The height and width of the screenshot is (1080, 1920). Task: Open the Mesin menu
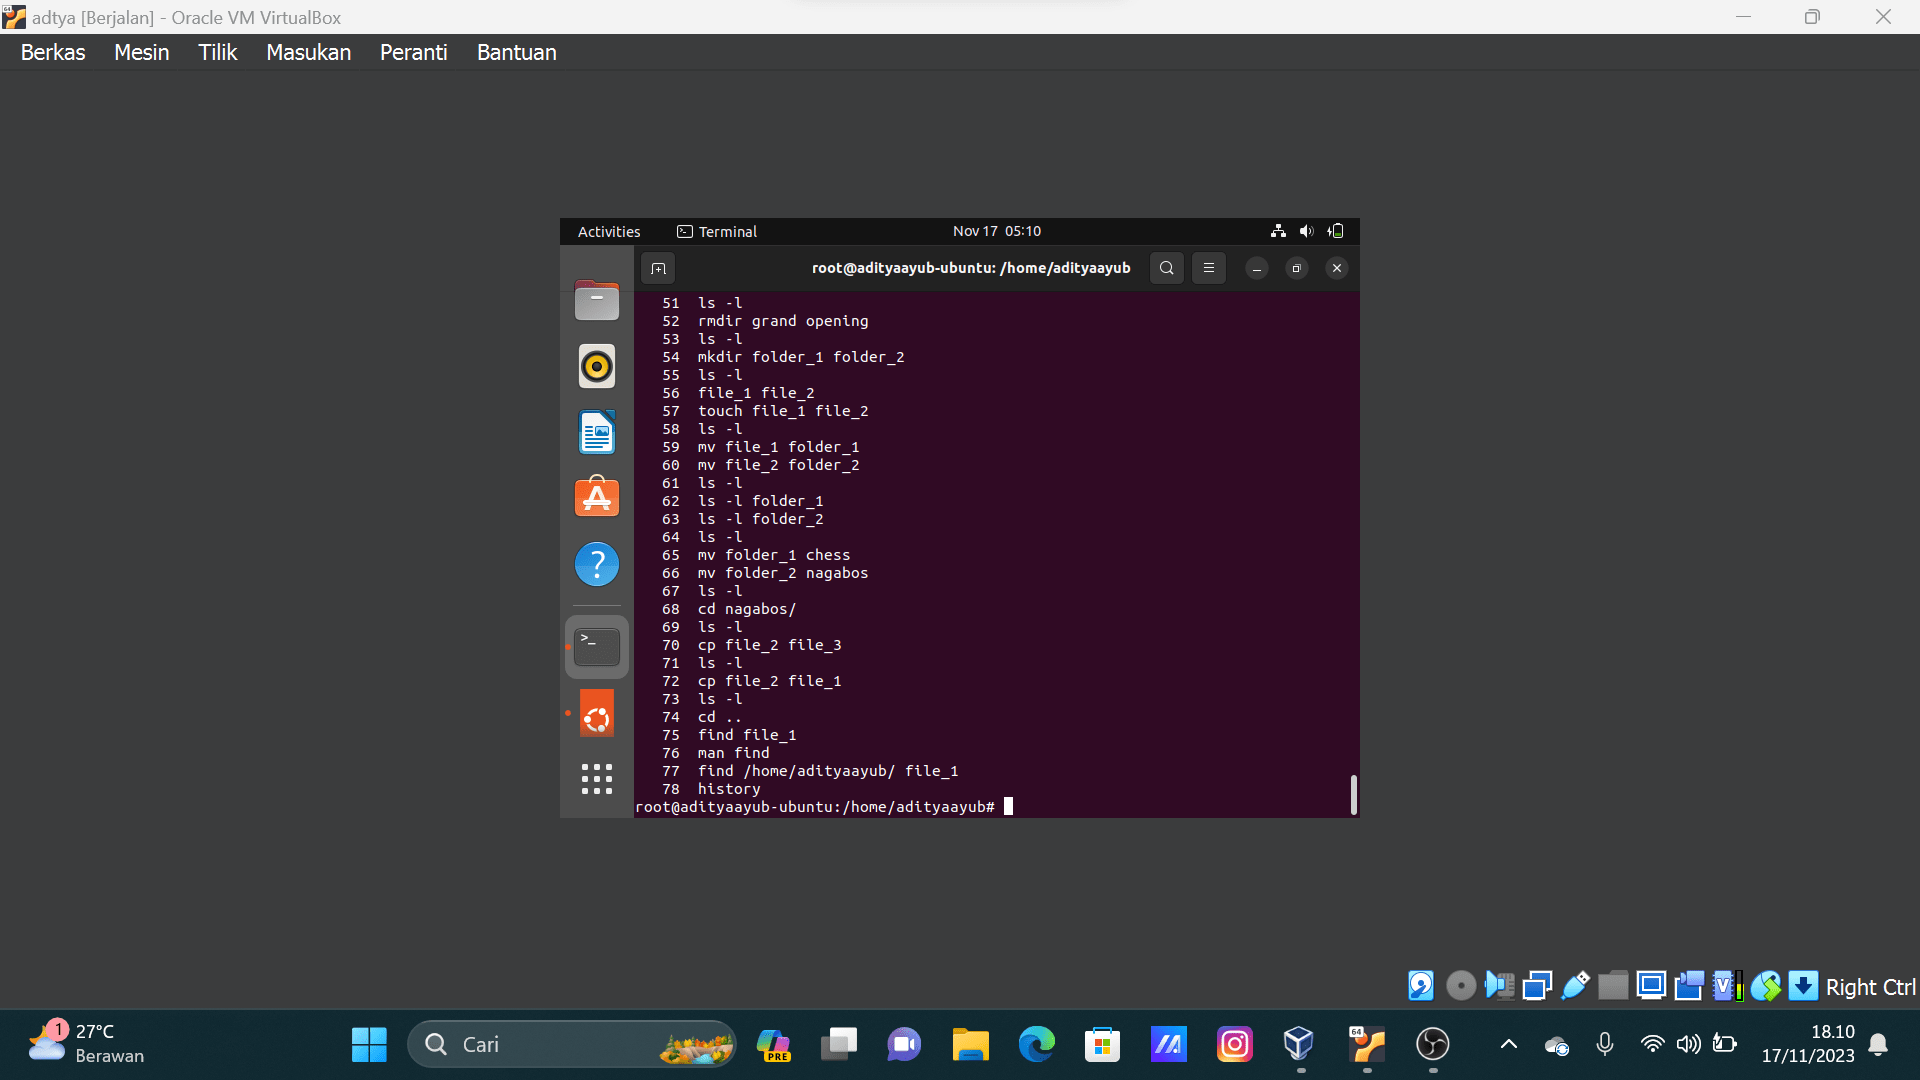(x=141, y=52)
